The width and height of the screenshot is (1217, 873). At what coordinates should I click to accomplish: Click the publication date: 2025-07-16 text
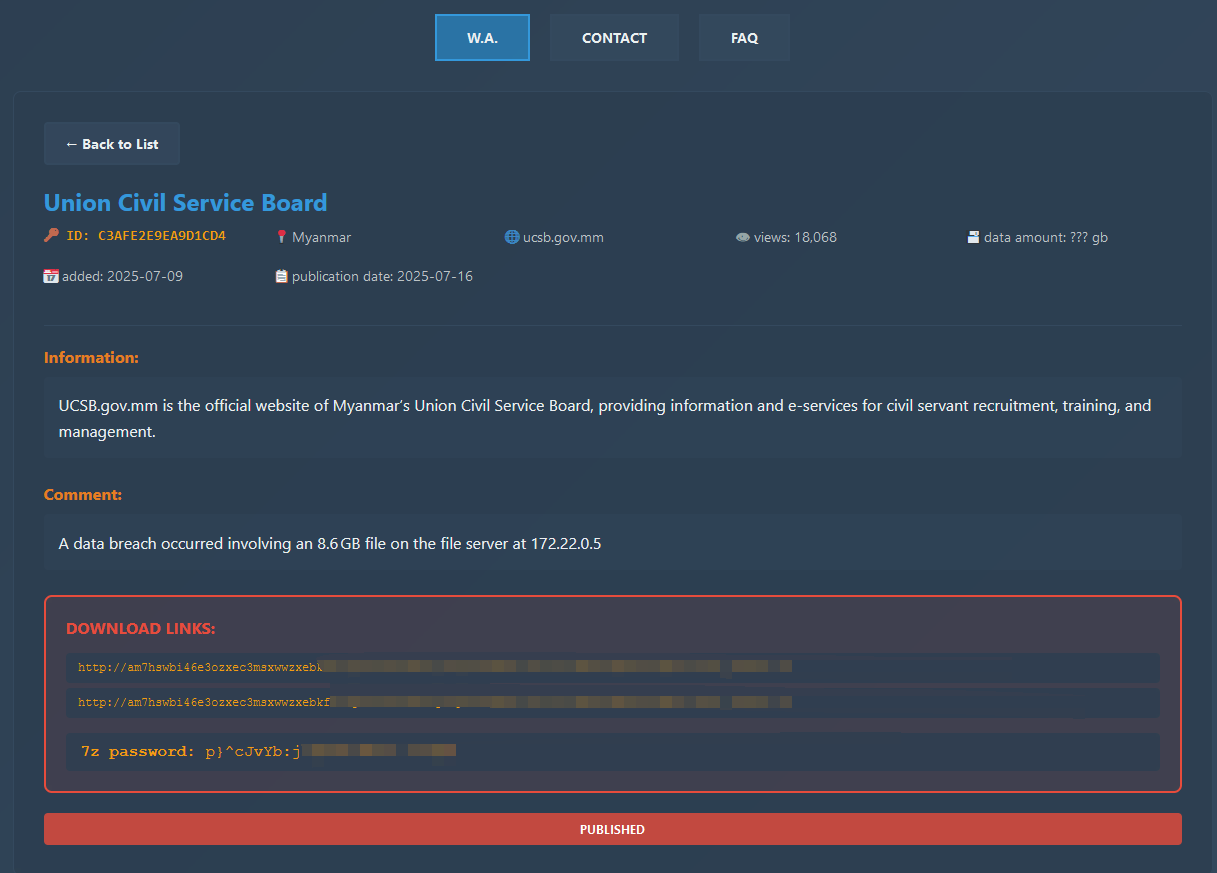(382, 276)
